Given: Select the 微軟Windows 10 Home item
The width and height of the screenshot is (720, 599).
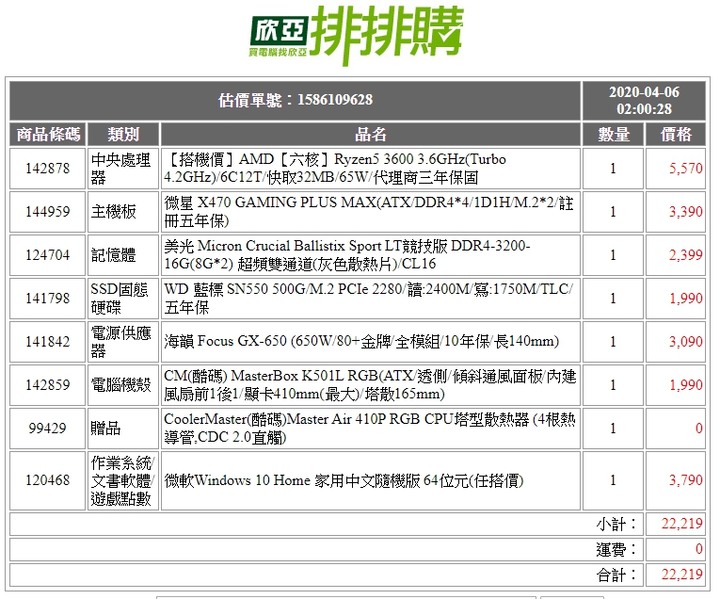Looking at the screenshot, I should [371, 480].
